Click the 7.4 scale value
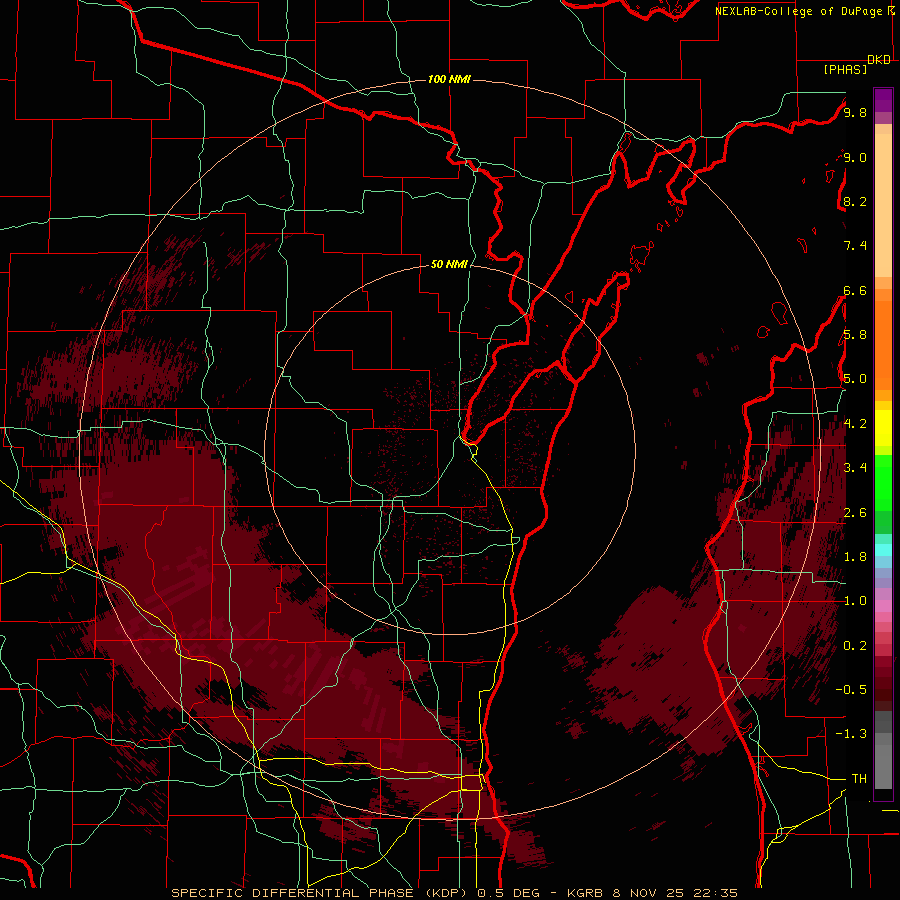Viewport: 900px width, 900px height. [x=855, y=246]
